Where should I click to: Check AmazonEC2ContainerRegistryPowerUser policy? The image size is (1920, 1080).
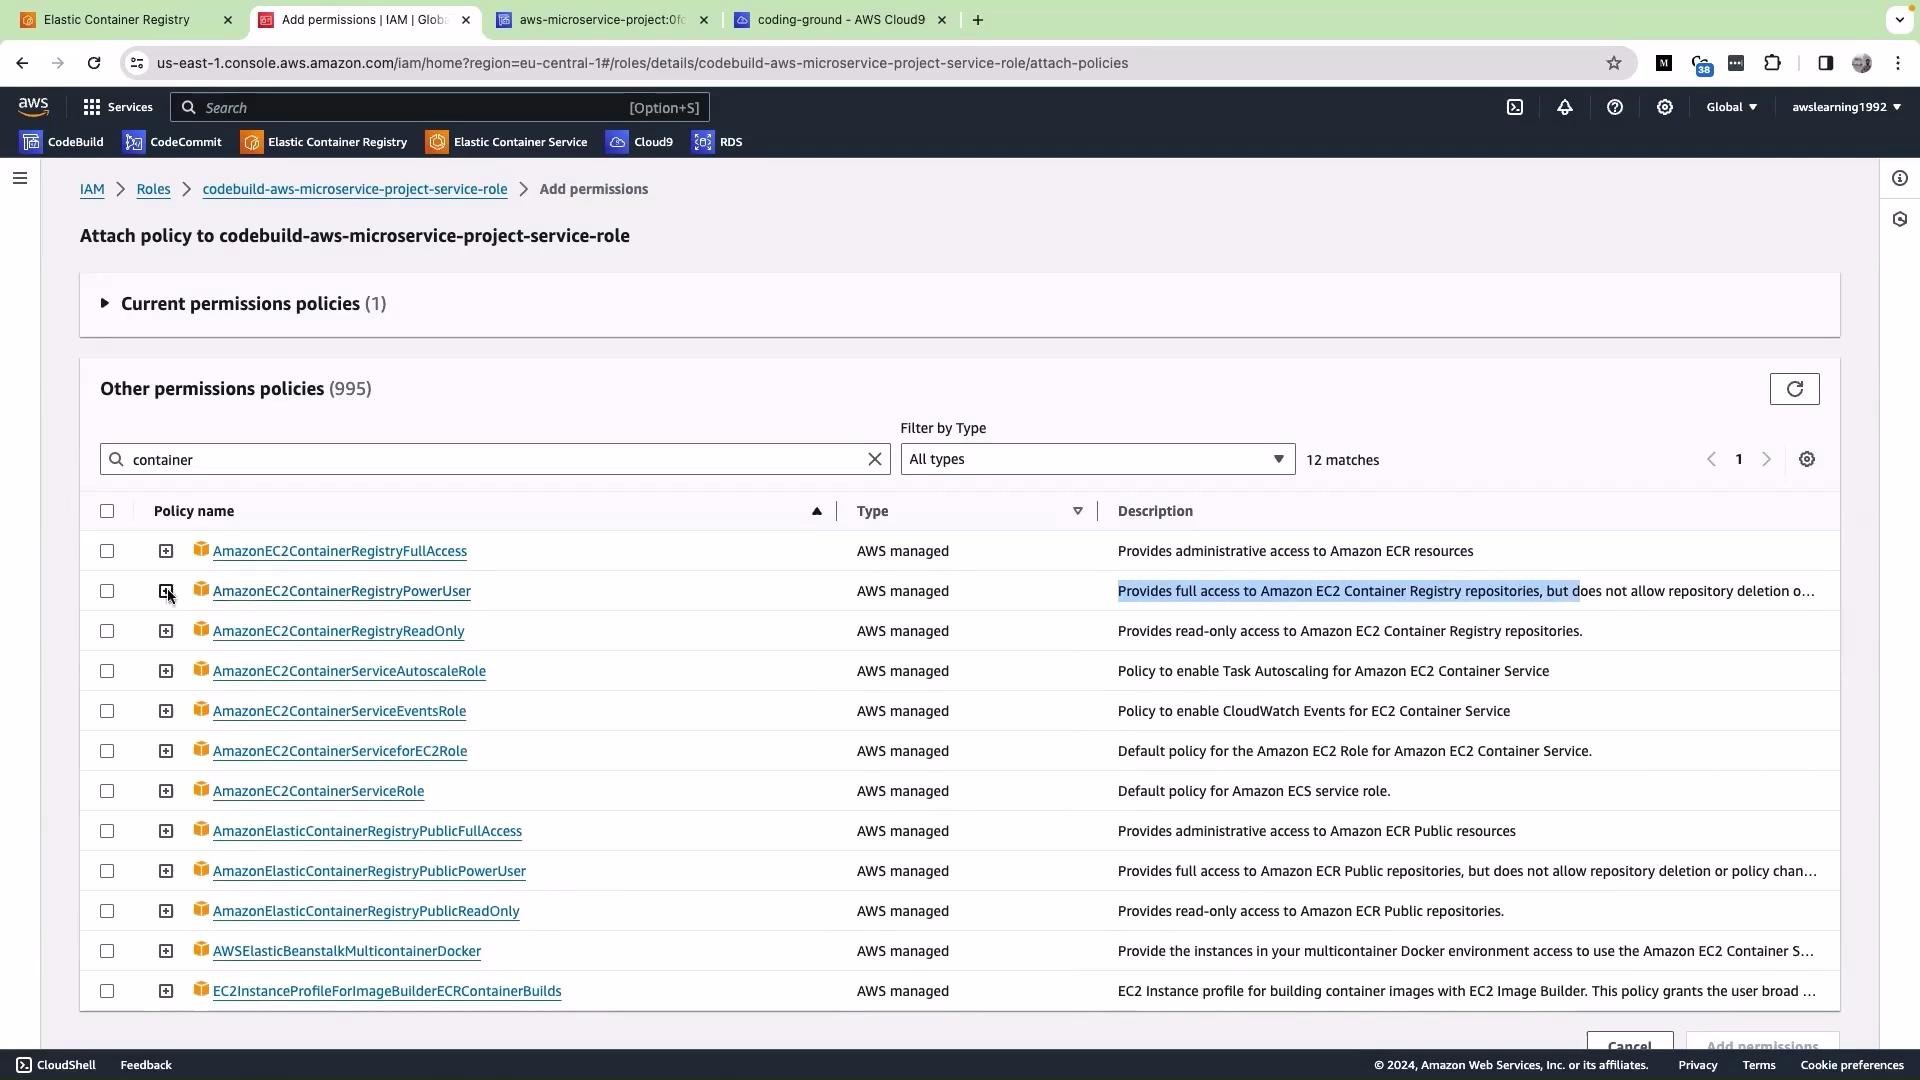click(107, 591)
